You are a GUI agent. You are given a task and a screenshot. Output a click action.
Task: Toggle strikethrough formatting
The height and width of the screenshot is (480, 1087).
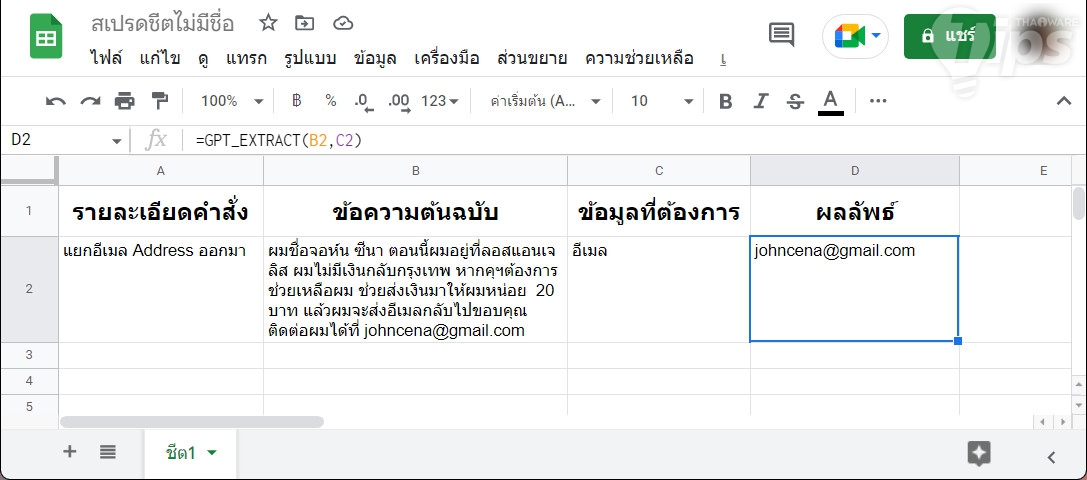[796, 101]
